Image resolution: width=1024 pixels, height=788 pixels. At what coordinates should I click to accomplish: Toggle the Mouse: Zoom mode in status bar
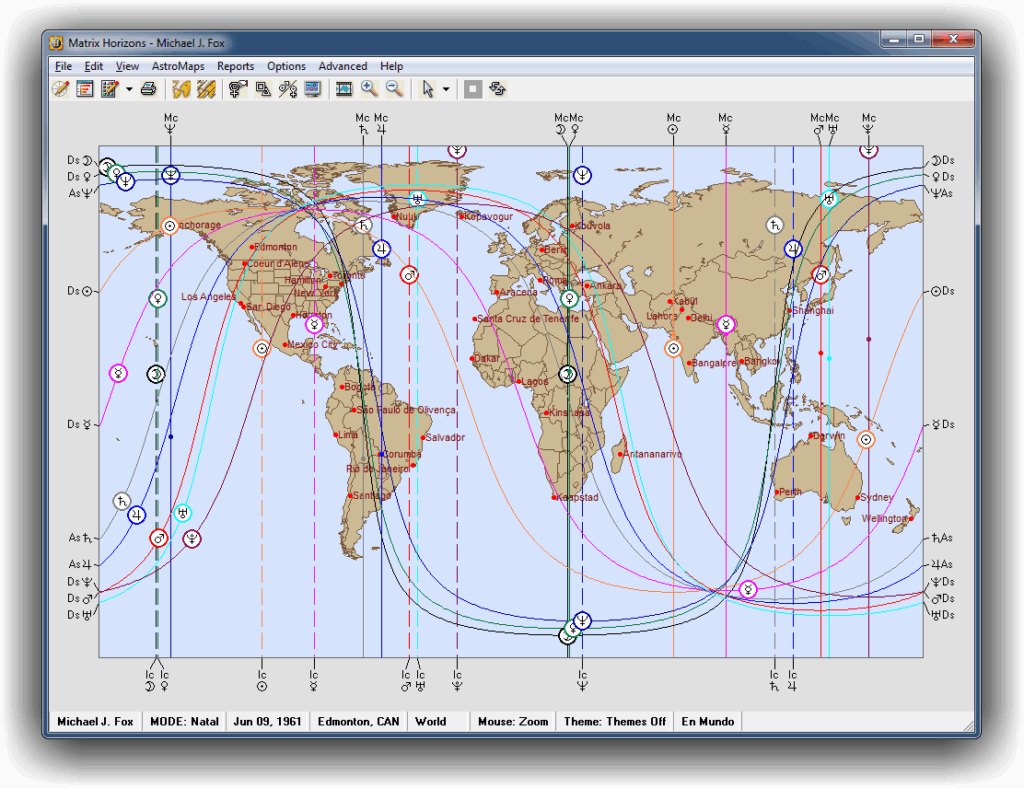click(x=512, y=721)
